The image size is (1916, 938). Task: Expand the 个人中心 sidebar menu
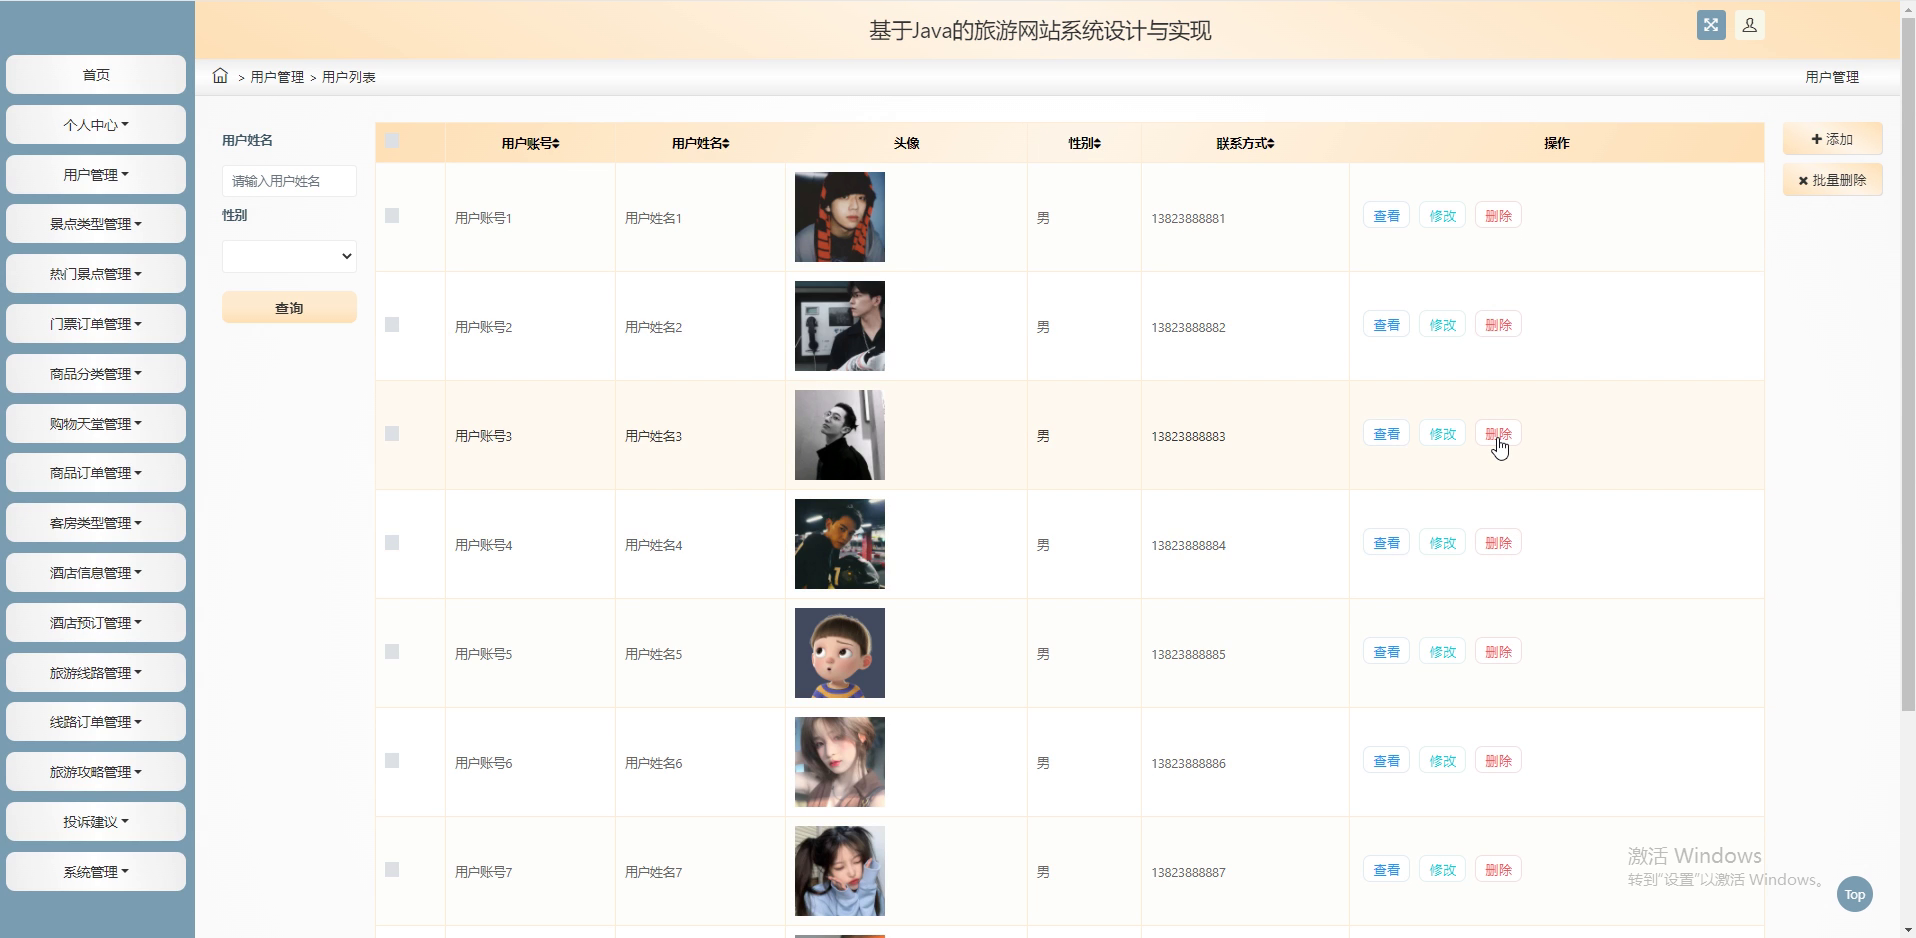pos(96,125)
